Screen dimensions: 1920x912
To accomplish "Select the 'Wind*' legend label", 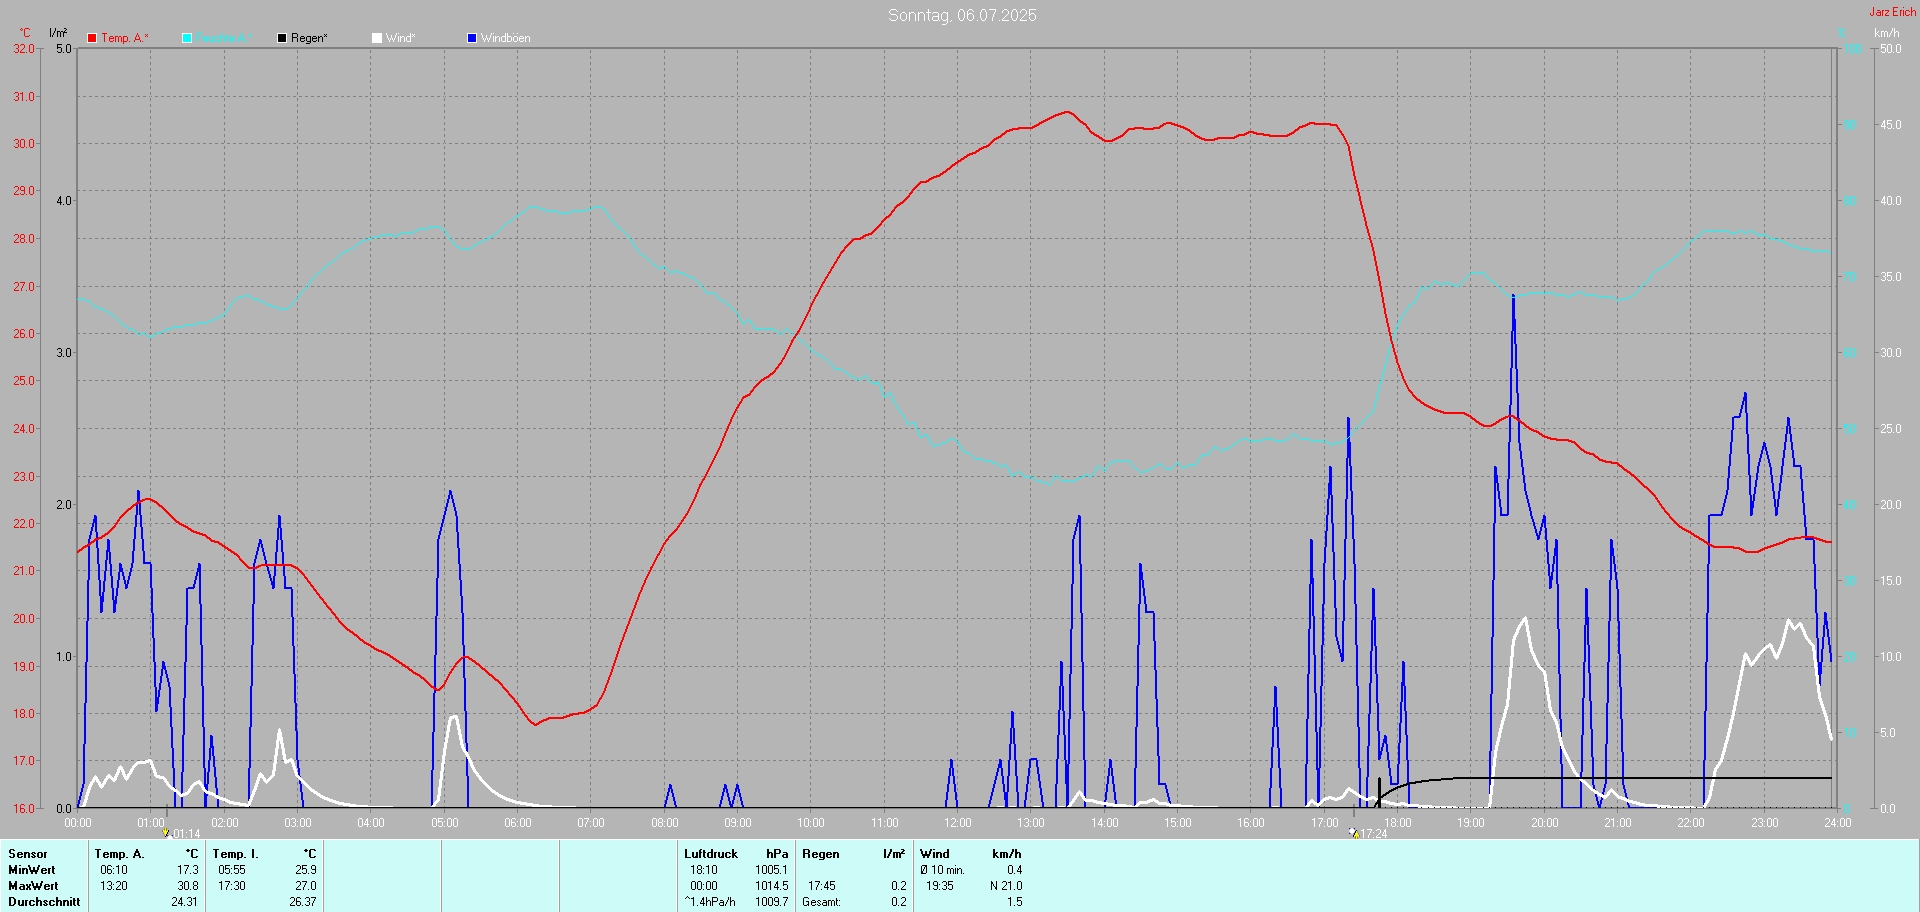I will pos(400,38).
